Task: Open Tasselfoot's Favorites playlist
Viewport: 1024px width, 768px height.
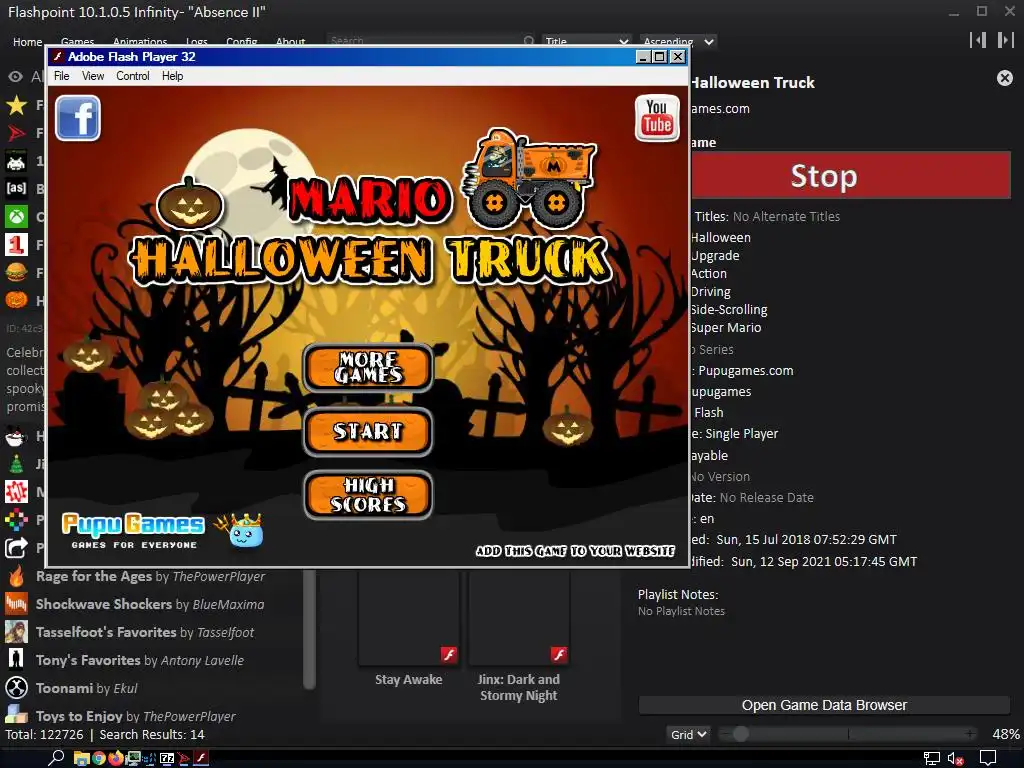Action: tap(145, 632)
